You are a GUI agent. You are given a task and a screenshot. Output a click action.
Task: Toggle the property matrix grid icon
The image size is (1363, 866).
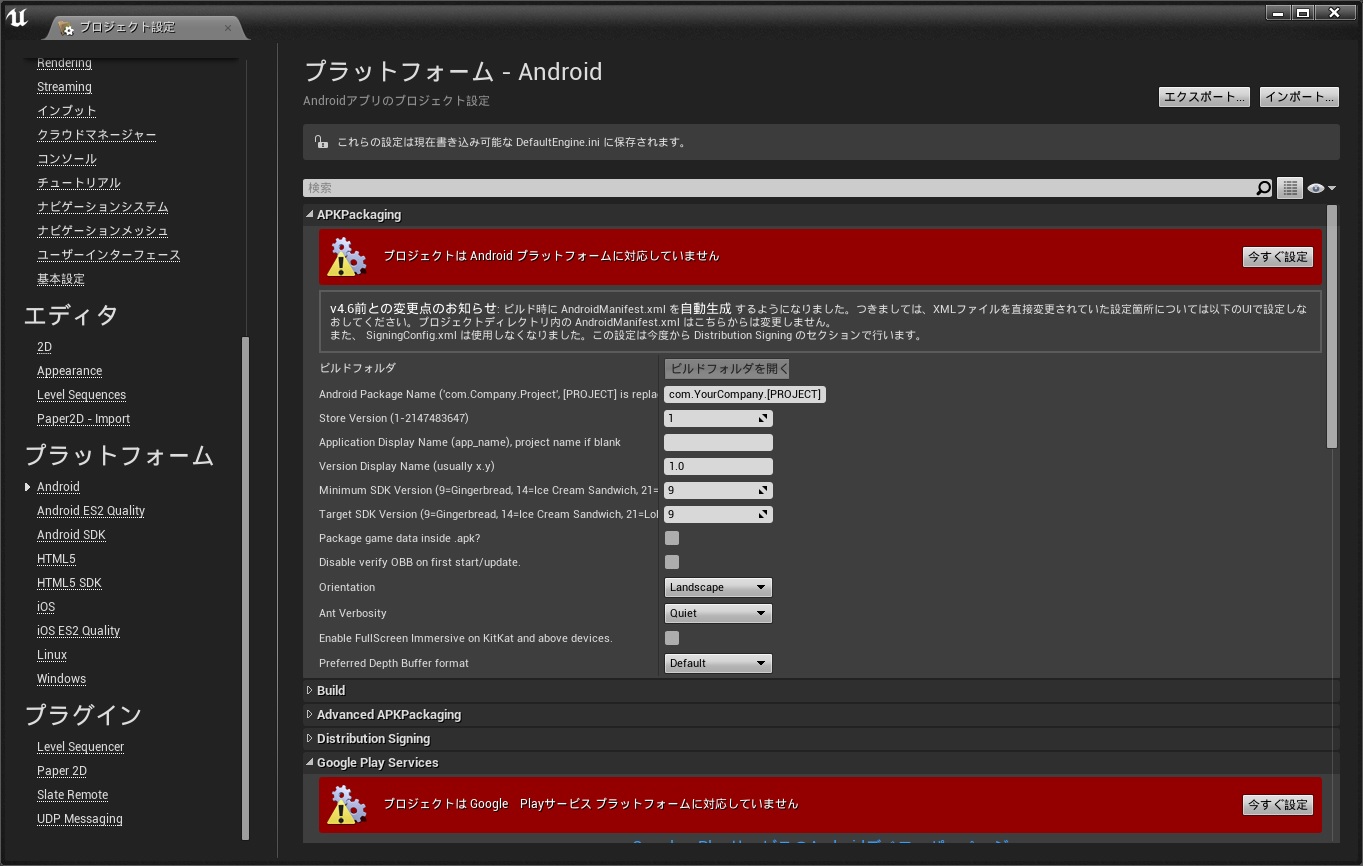pyautogui.click(x=1289, y=188)
